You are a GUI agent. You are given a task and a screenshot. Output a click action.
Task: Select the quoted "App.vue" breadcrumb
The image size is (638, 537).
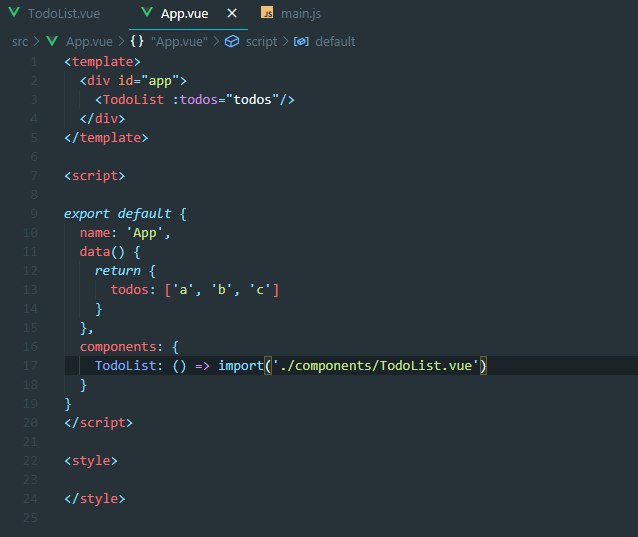[x=179, y=41]
